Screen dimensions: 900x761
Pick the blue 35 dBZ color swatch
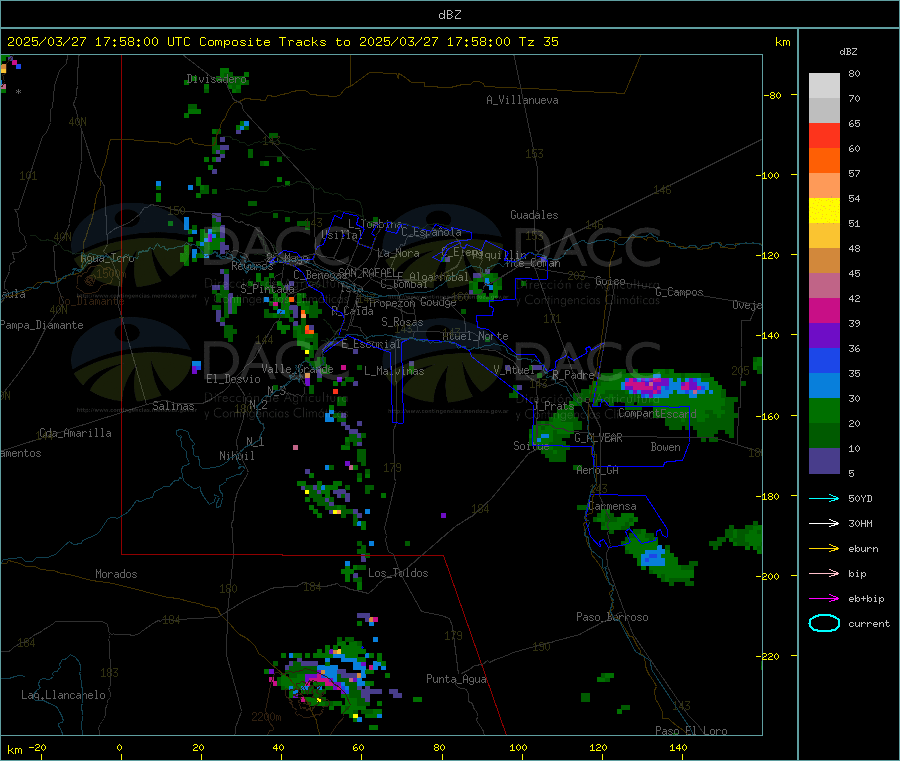click(x=824, y=360)
